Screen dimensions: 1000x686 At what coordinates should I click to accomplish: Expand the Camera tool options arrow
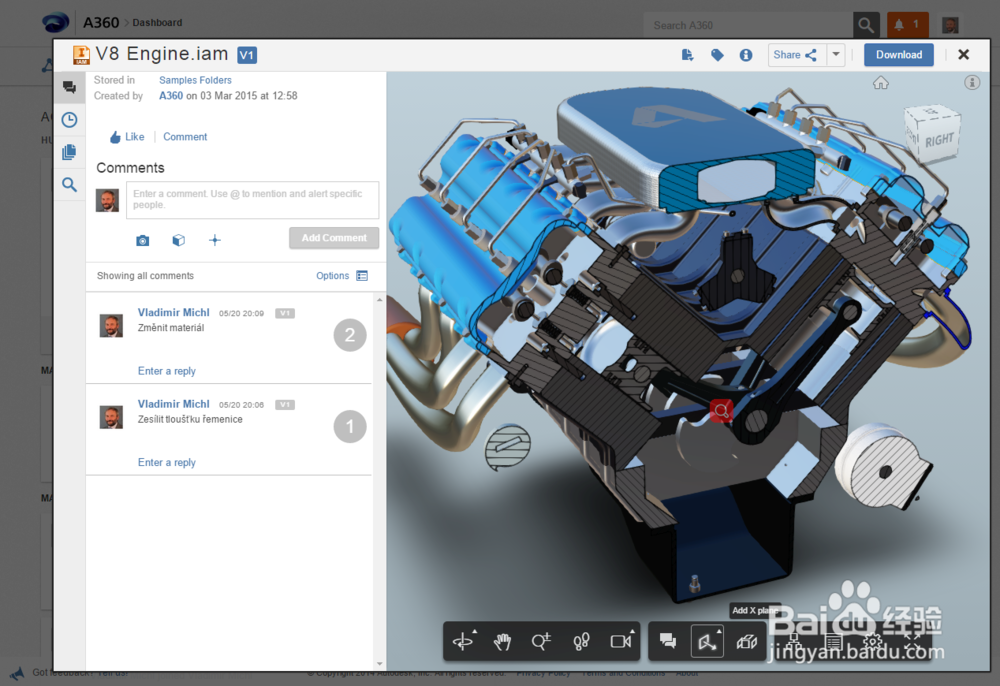coord(633,632)
